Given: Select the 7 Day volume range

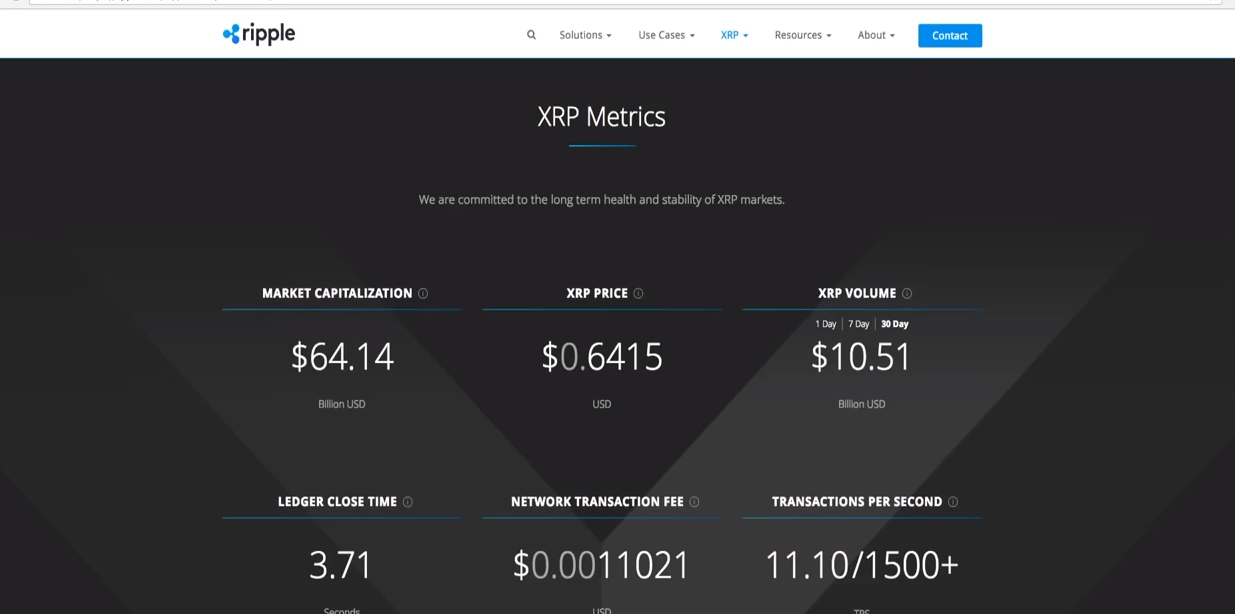Looking at the screenshot, I should [859, 324].
